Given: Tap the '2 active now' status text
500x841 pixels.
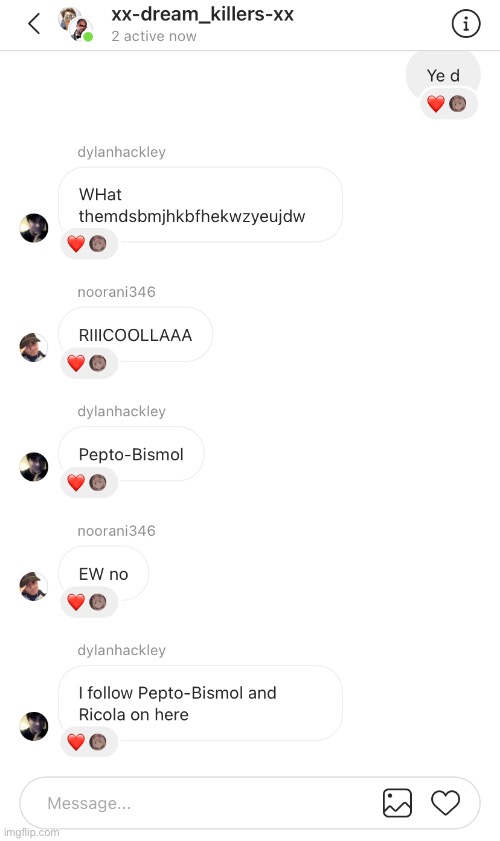Looking at the screenshot, I should [154, 36].
